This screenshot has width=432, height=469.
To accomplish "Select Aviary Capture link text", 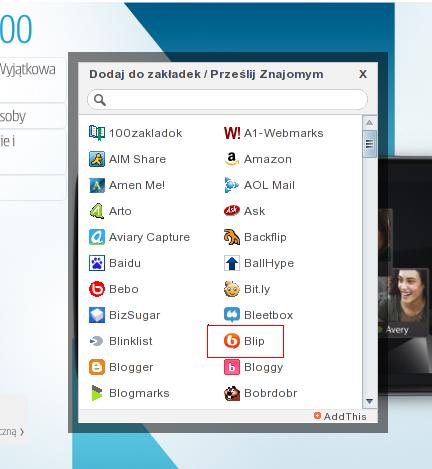I will (x=149, y=237).
